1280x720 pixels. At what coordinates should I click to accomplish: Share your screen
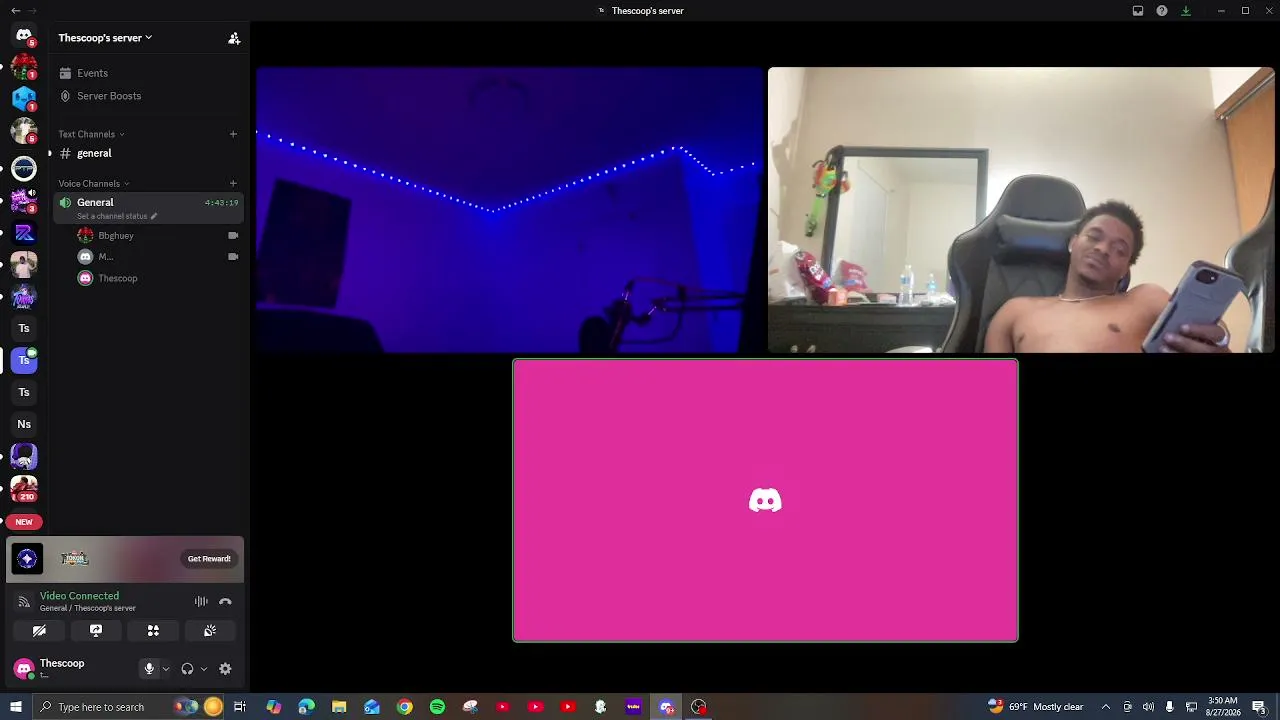tap(96, 631)
